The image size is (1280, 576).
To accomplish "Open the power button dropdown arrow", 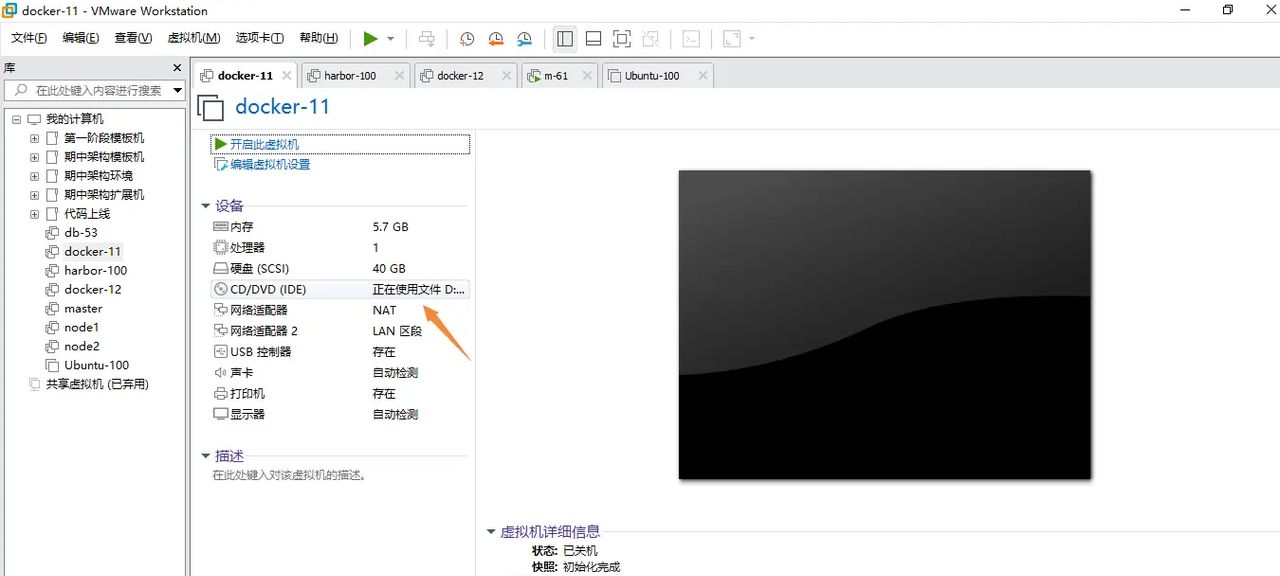I will pos(389,38).
